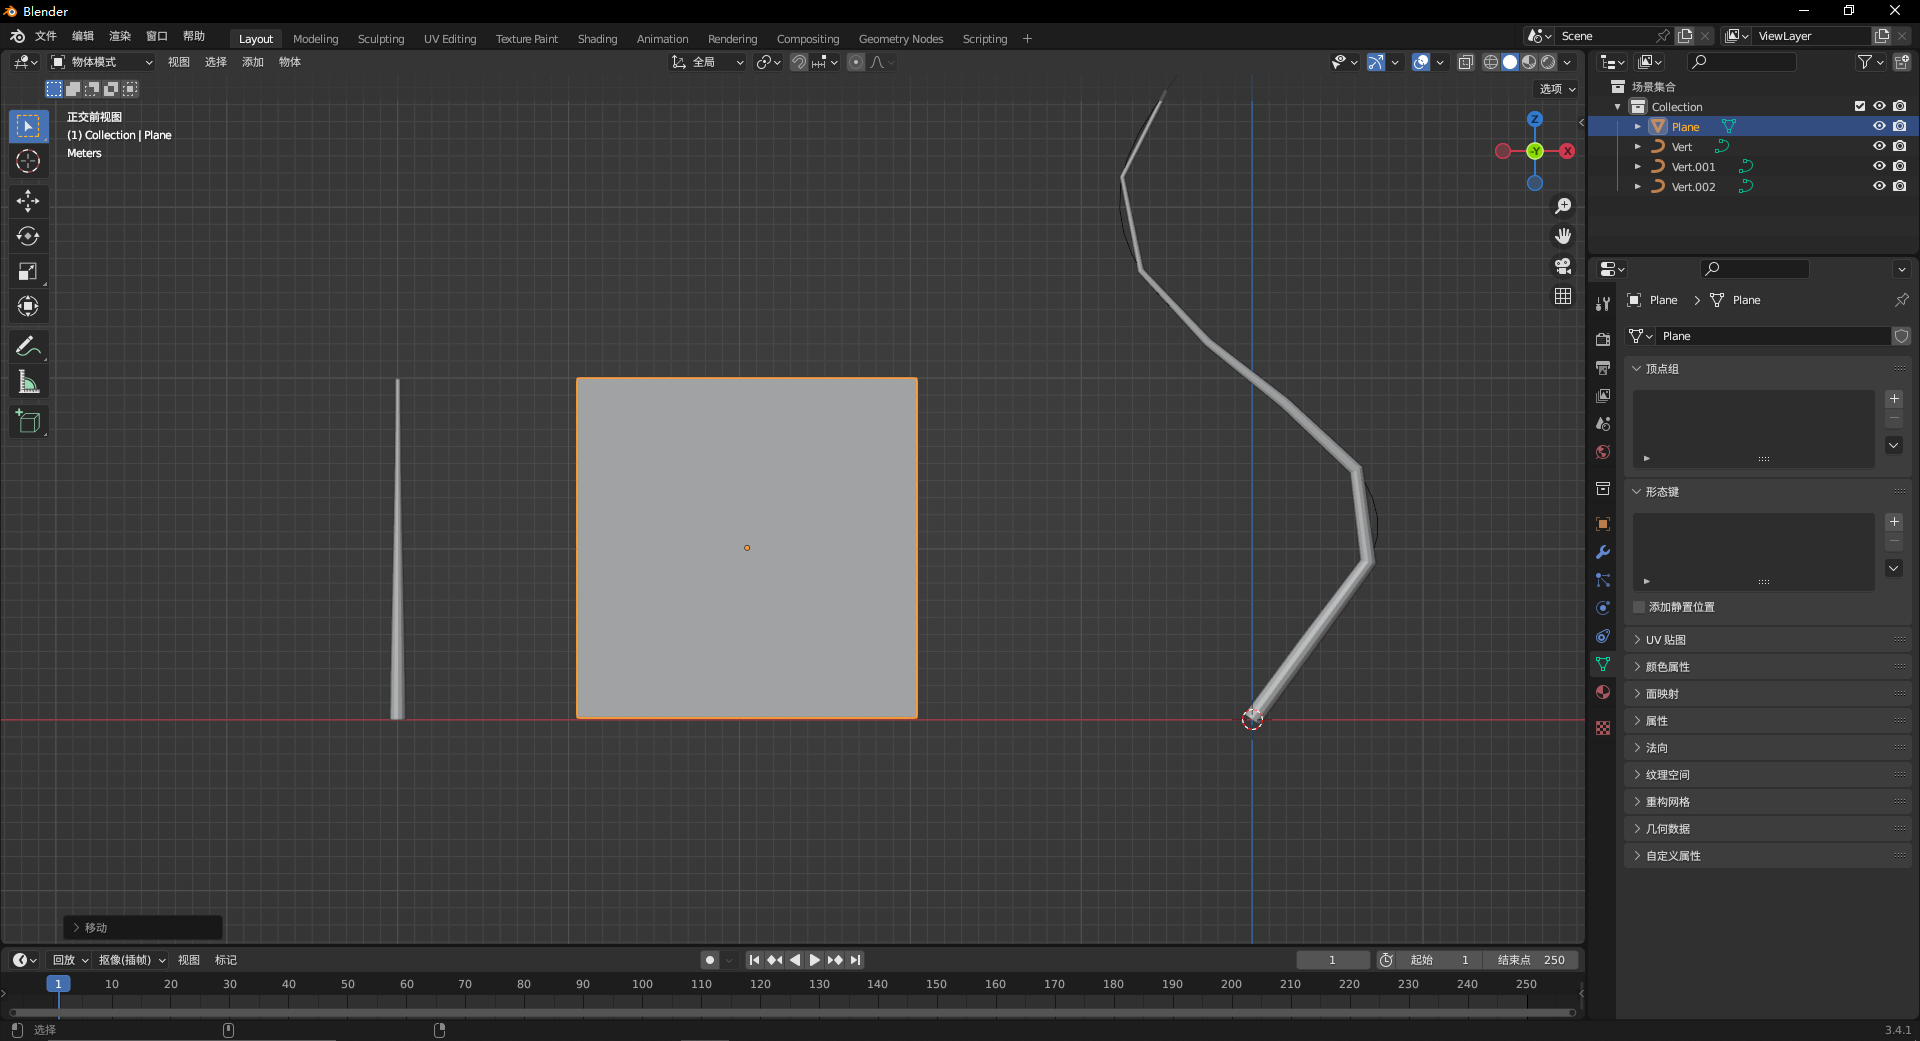
Task: Select the Measure tool
Action: click(28, 382)
